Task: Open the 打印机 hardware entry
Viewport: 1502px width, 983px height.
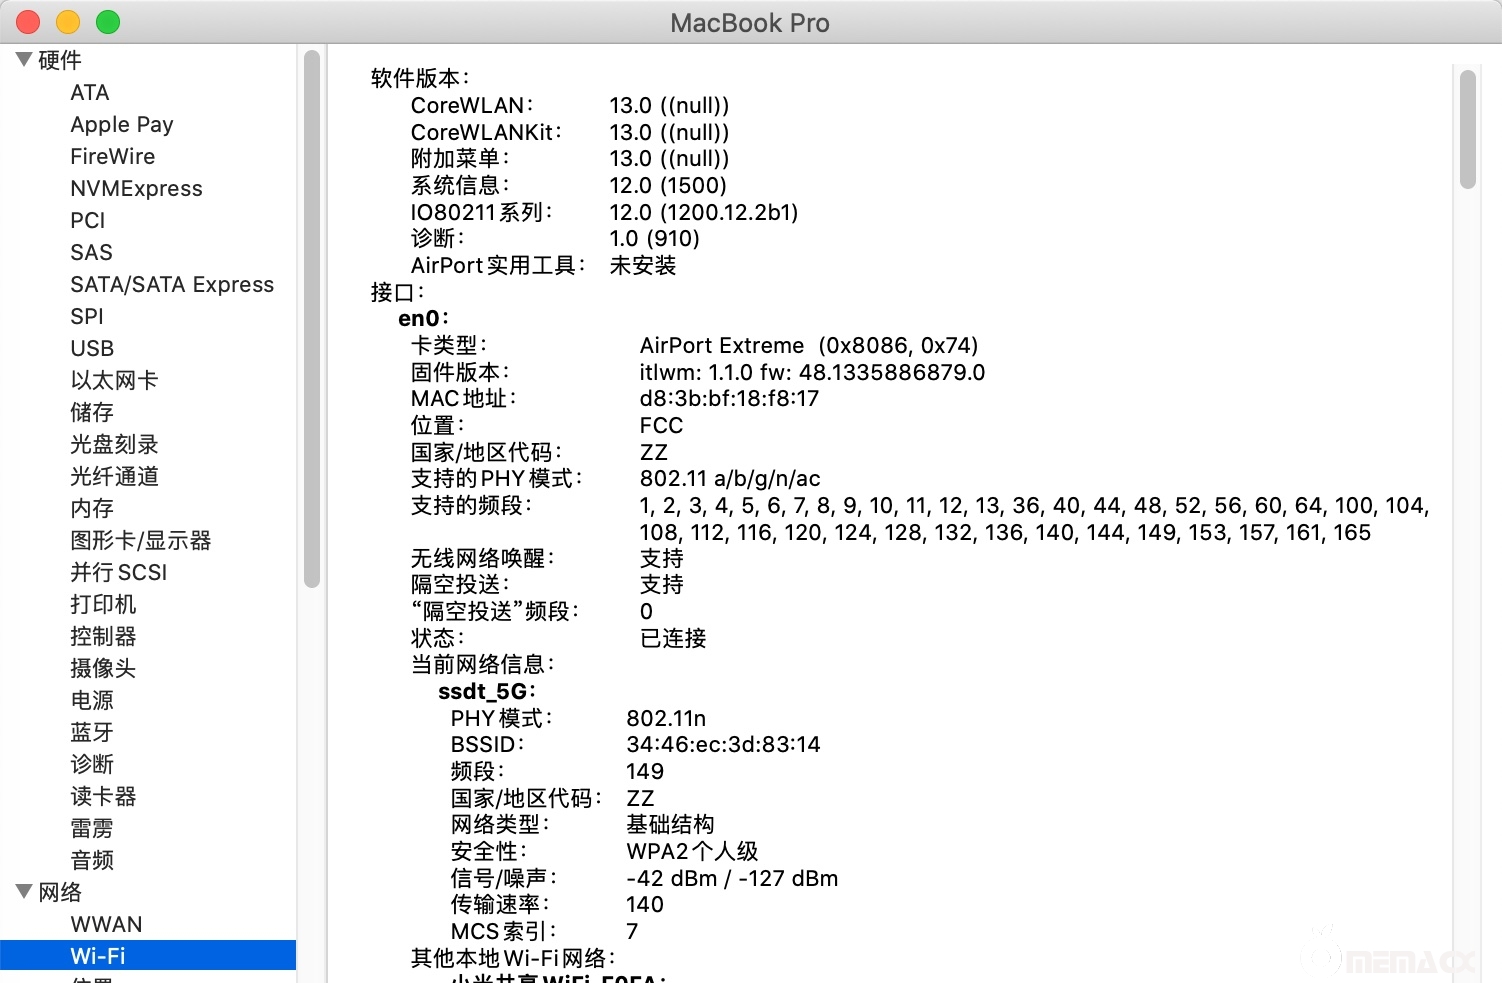Action: [102, 604]
